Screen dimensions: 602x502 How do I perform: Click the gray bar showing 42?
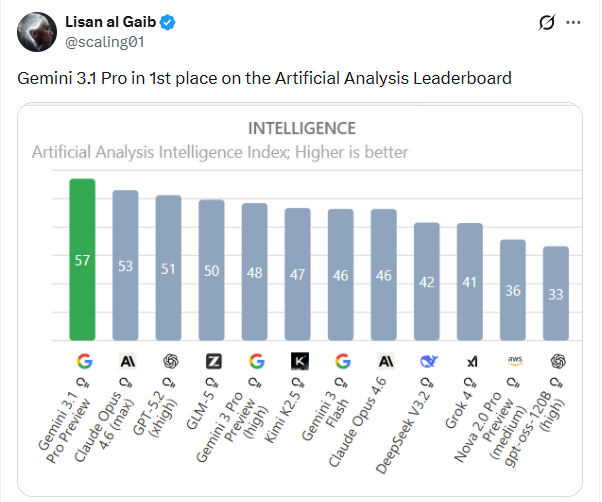click(427, 281)
